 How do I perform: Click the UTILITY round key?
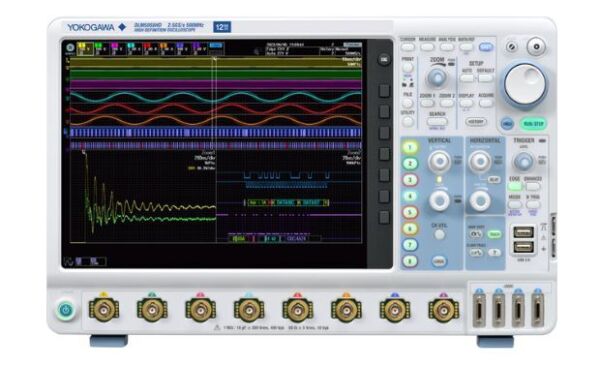point(408,121)
